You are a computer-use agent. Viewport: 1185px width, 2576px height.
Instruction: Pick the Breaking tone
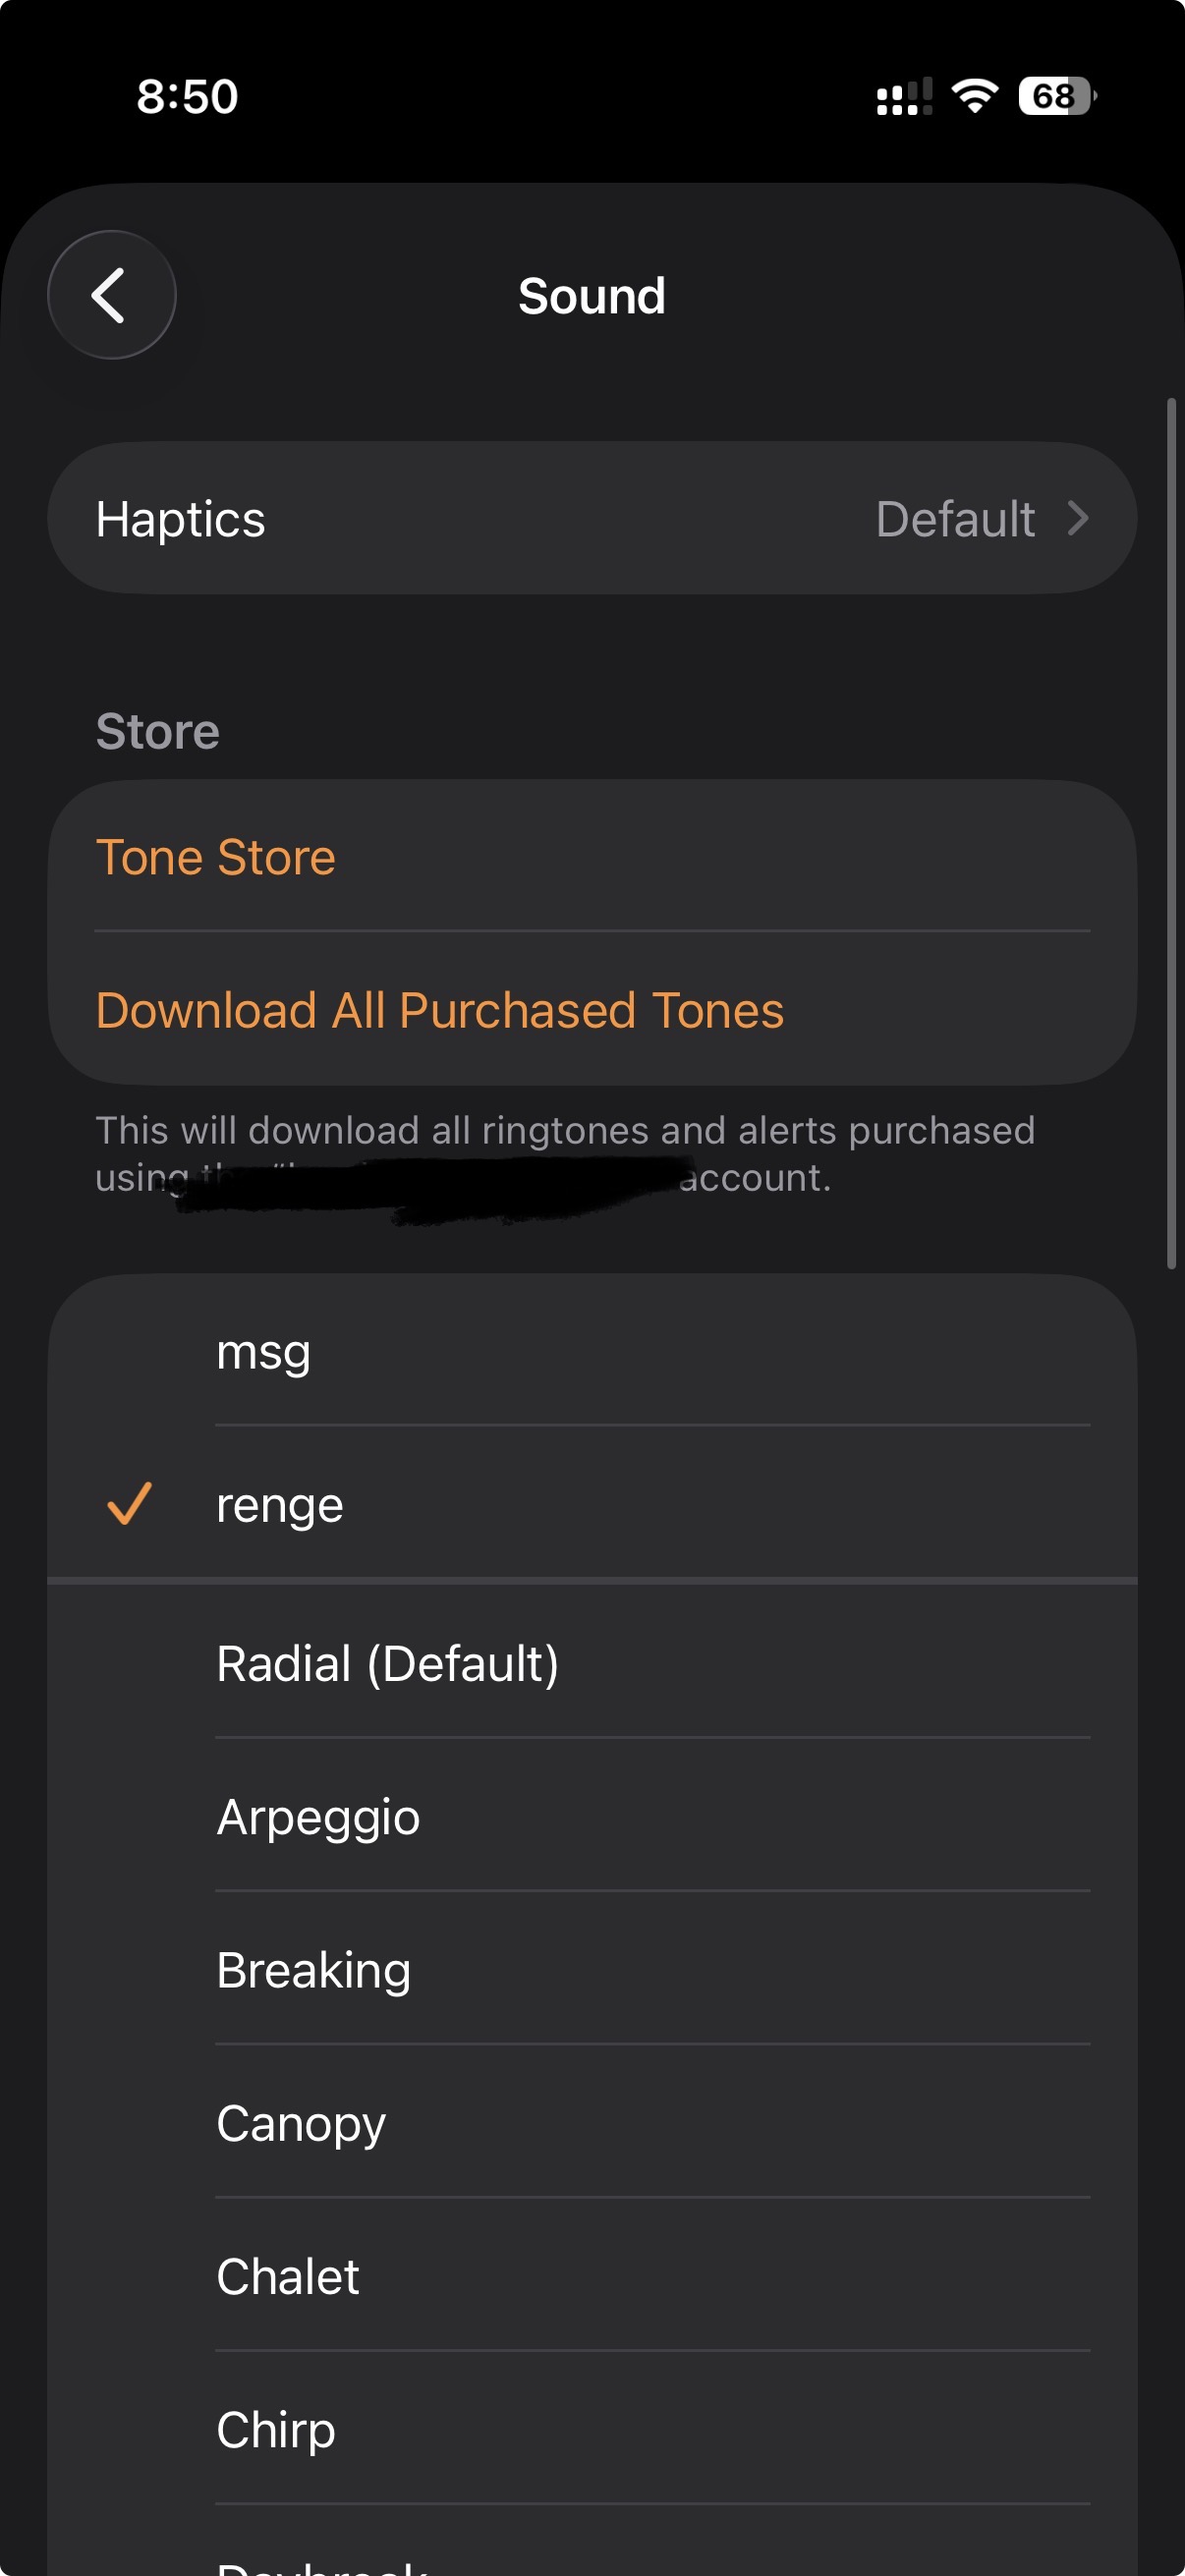pyautogui.click(x=314, y=1970)
